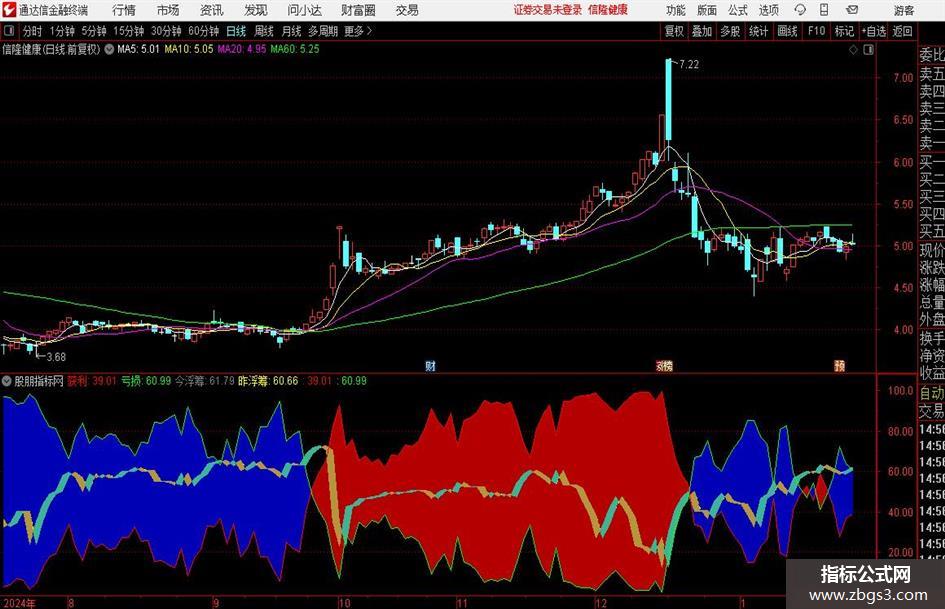Image resolution: width=945 pixels, height=609 pixels.
Task: Switch to 分时 view
Action: coord(32,31)
